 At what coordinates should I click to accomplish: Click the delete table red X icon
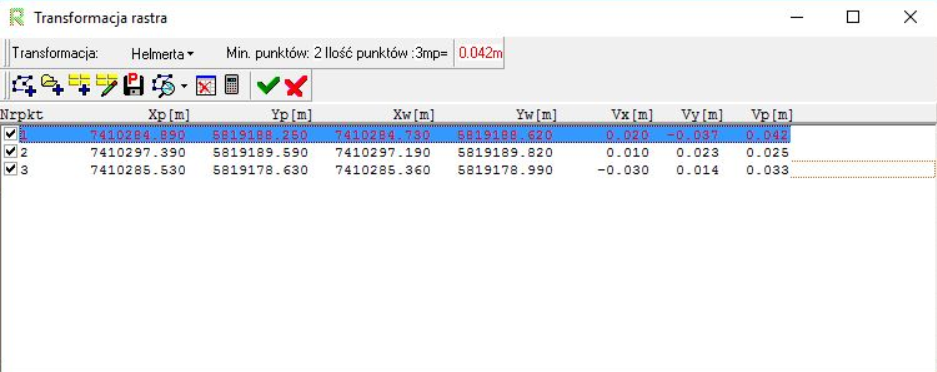[x=205, y=86]
